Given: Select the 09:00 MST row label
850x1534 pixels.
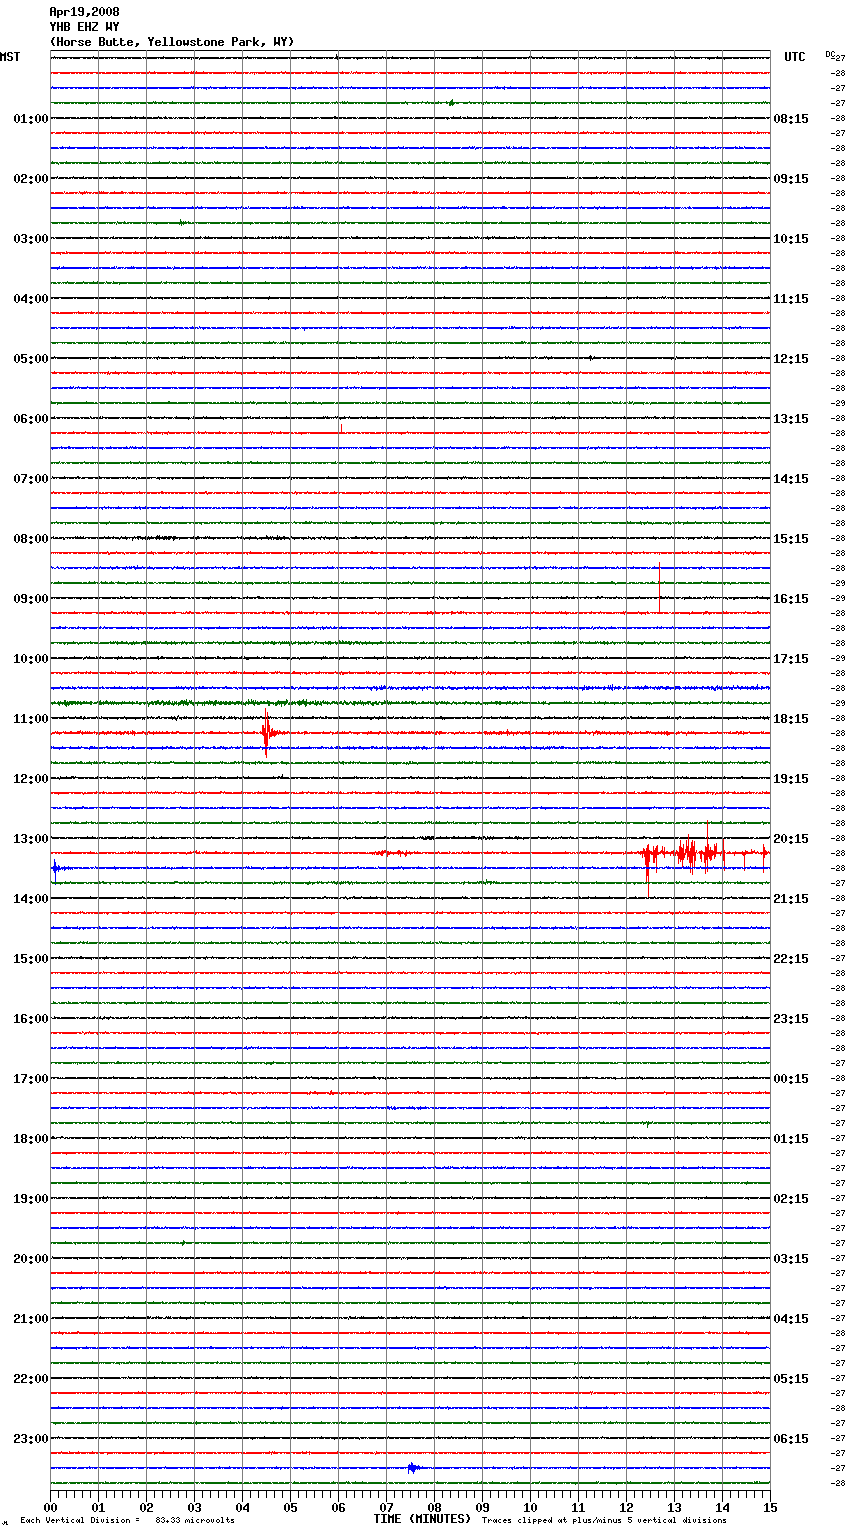Looking at the screenshot, I should [30, 599].
